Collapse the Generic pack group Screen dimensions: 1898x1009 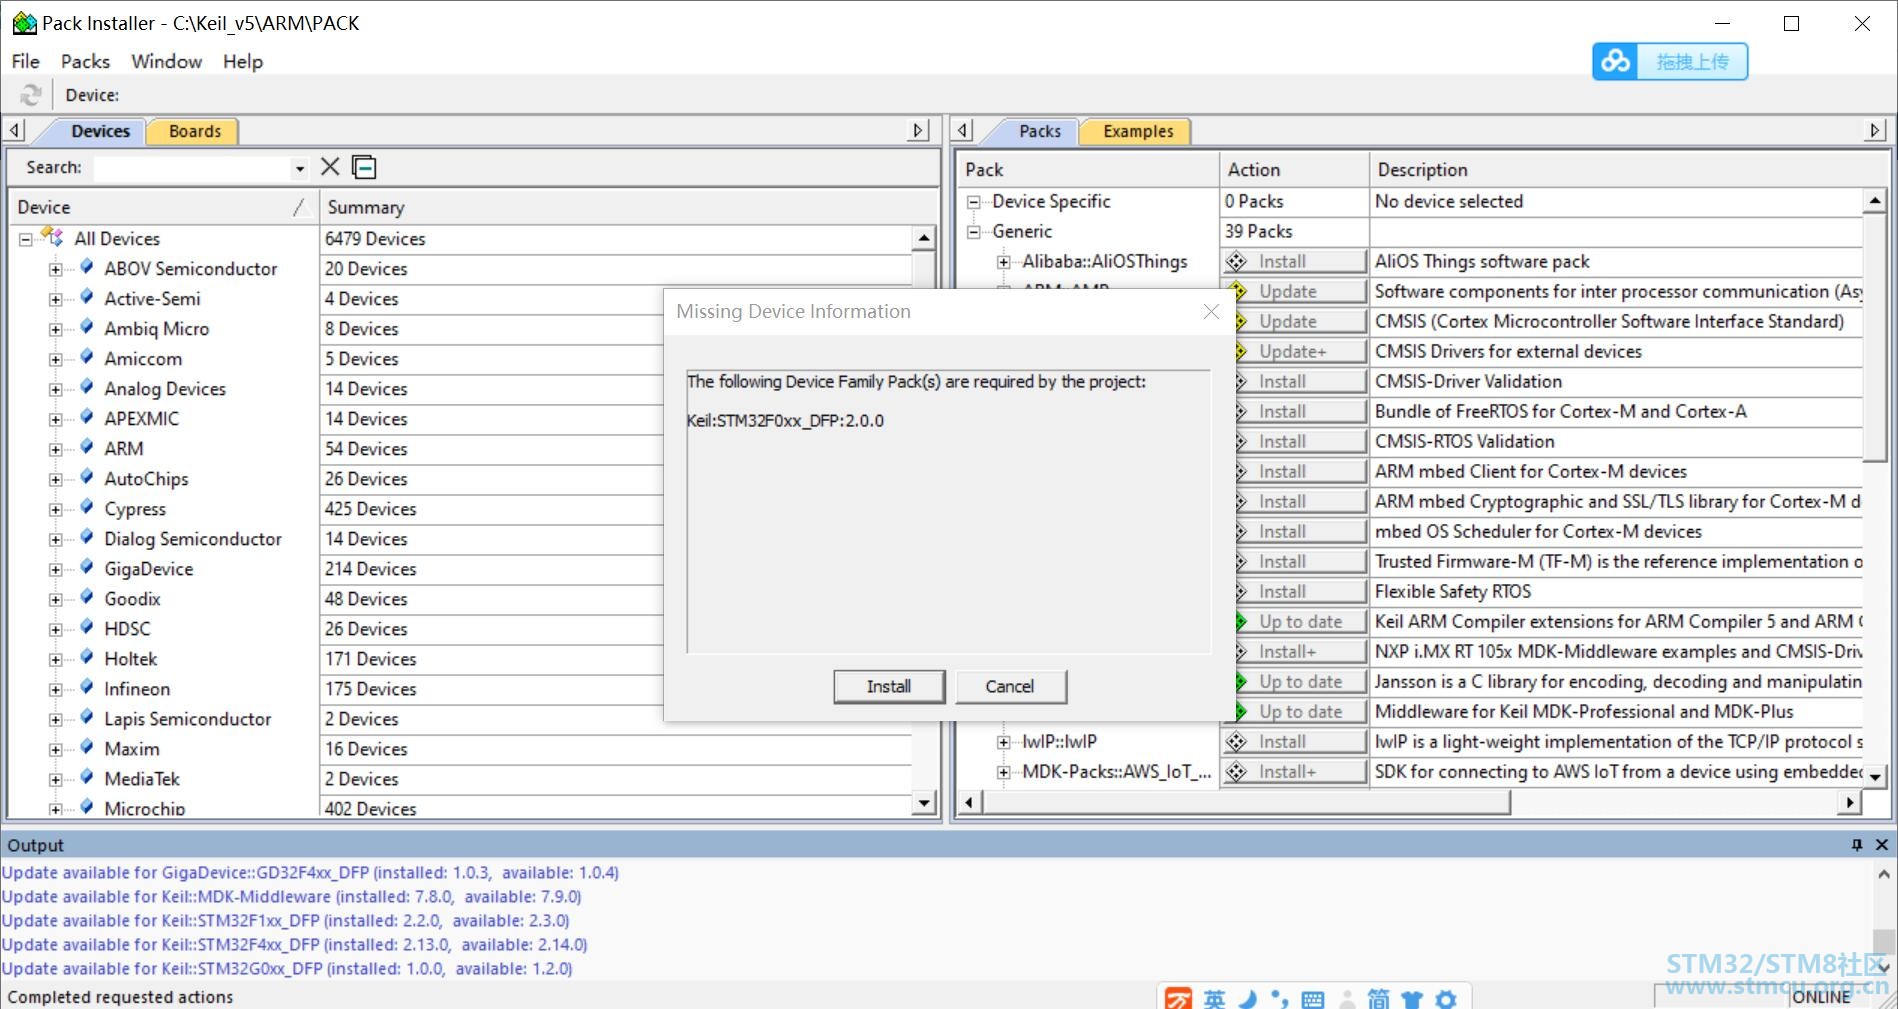click(x=973, y=232)
